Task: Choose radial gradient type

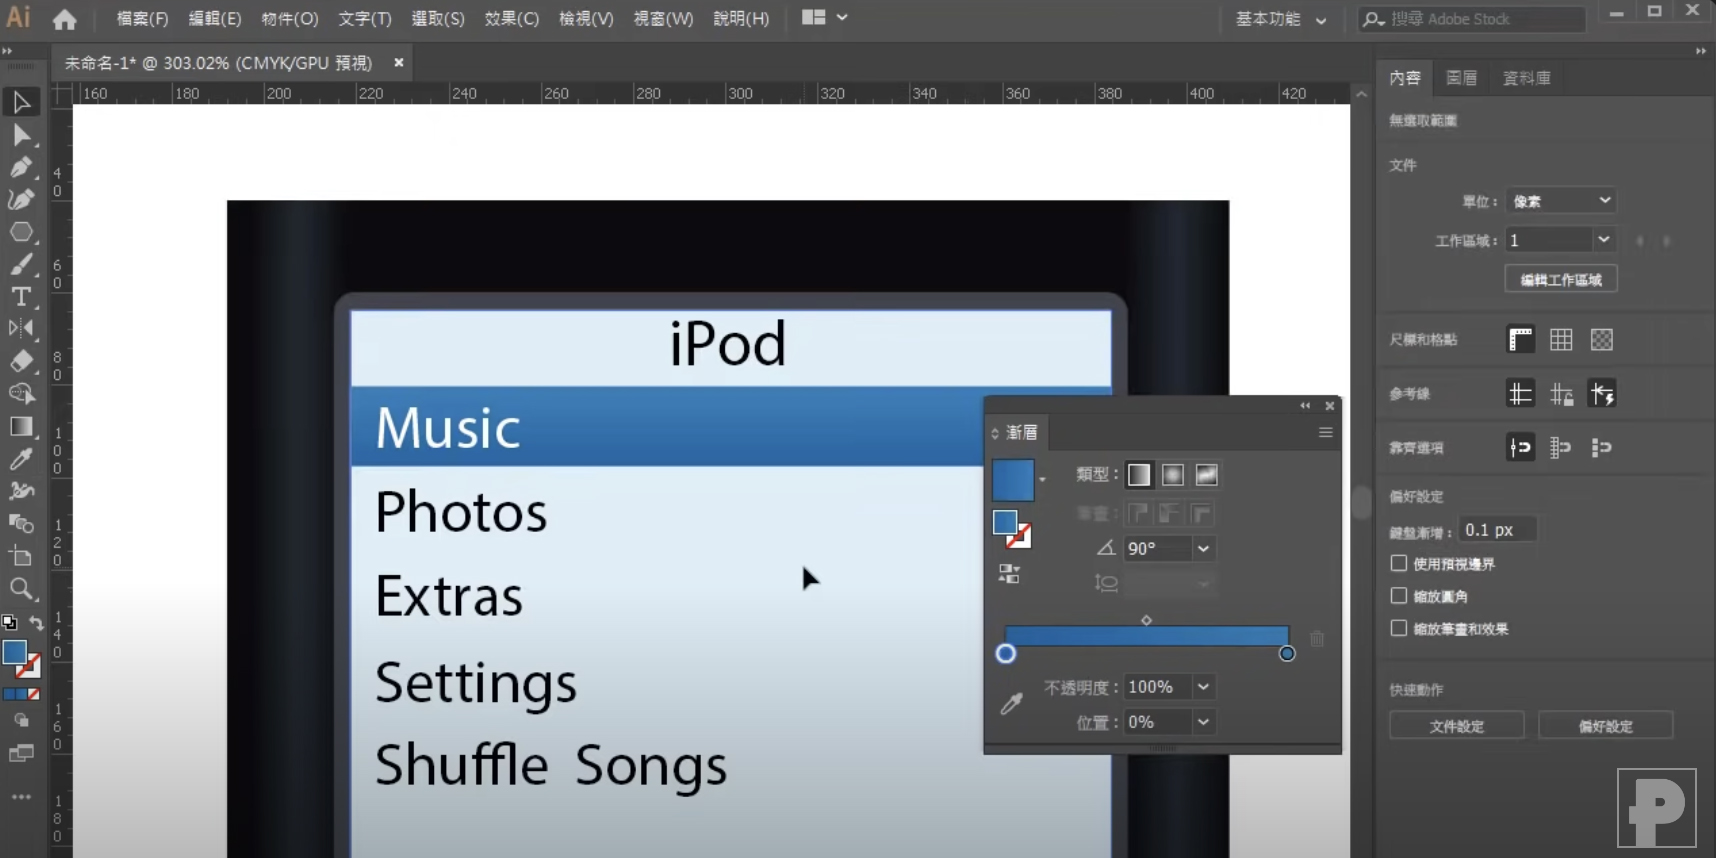Action: pos(1173,475)
